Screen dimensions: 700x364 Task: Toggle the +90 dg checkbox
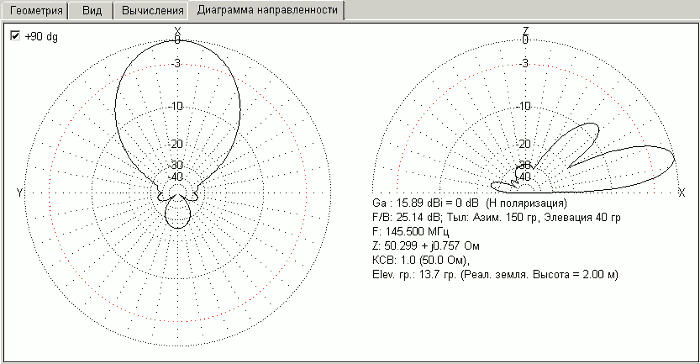pyautogui.click(x=15, y=36)
